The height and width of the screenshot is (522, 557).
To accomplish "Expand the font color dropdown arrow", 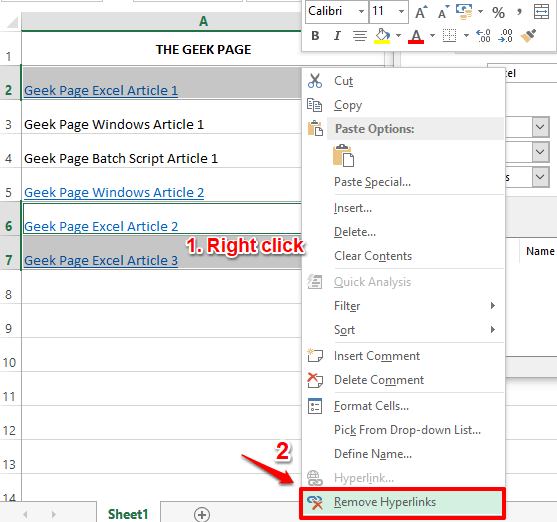I will (x=432, y=36).
